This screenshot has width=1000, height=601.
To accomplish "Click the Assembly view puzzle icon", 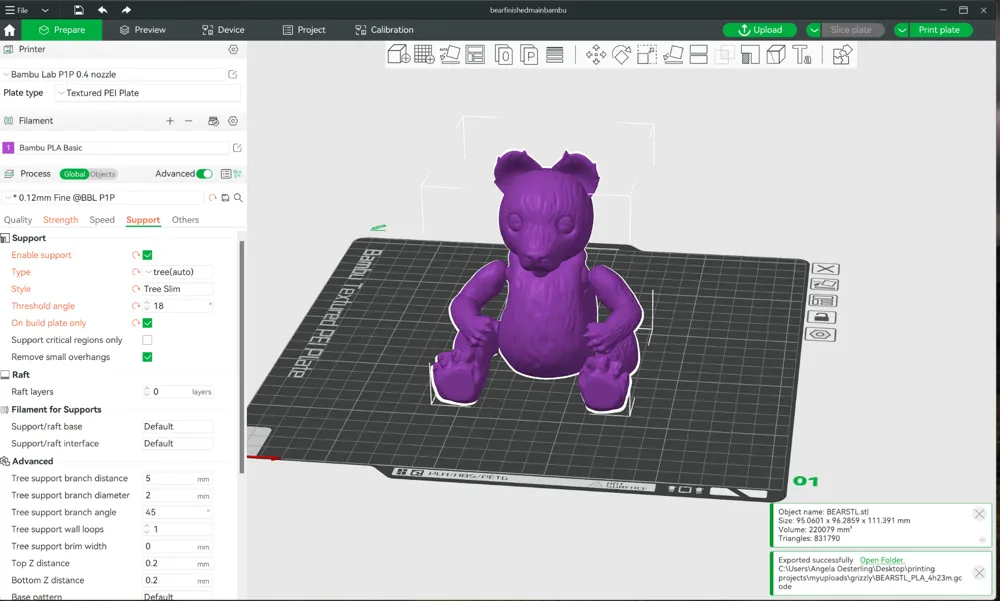I will coord(842,55).
